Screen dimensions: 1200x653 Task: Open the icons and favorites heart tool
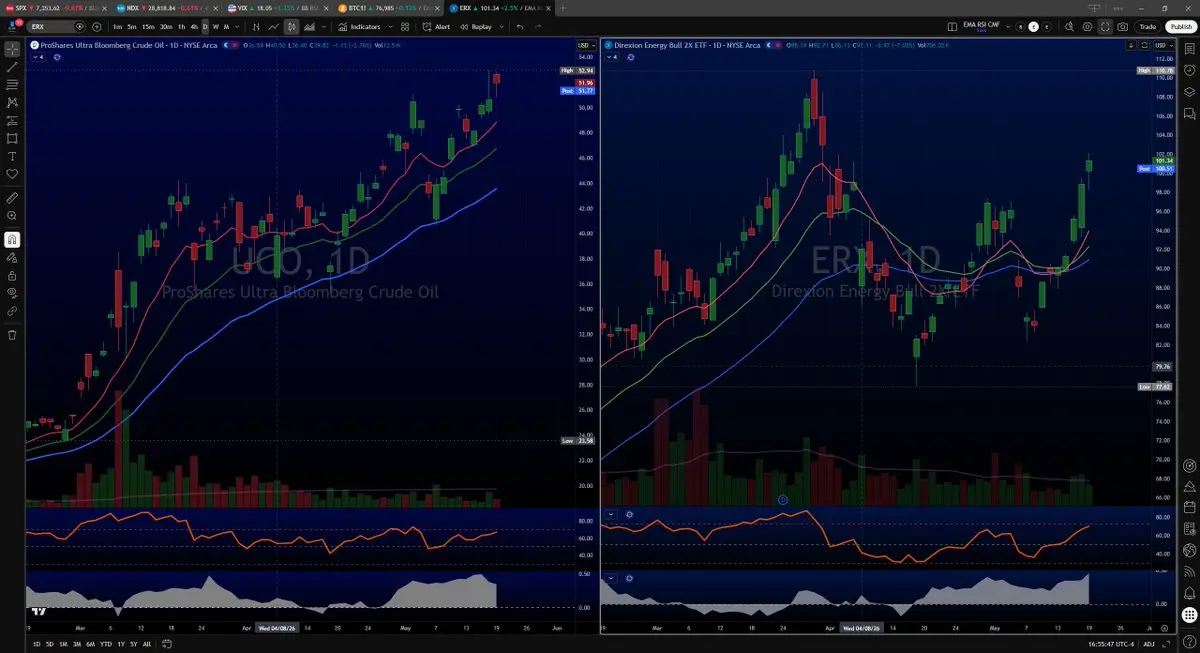tap(12, 174)
